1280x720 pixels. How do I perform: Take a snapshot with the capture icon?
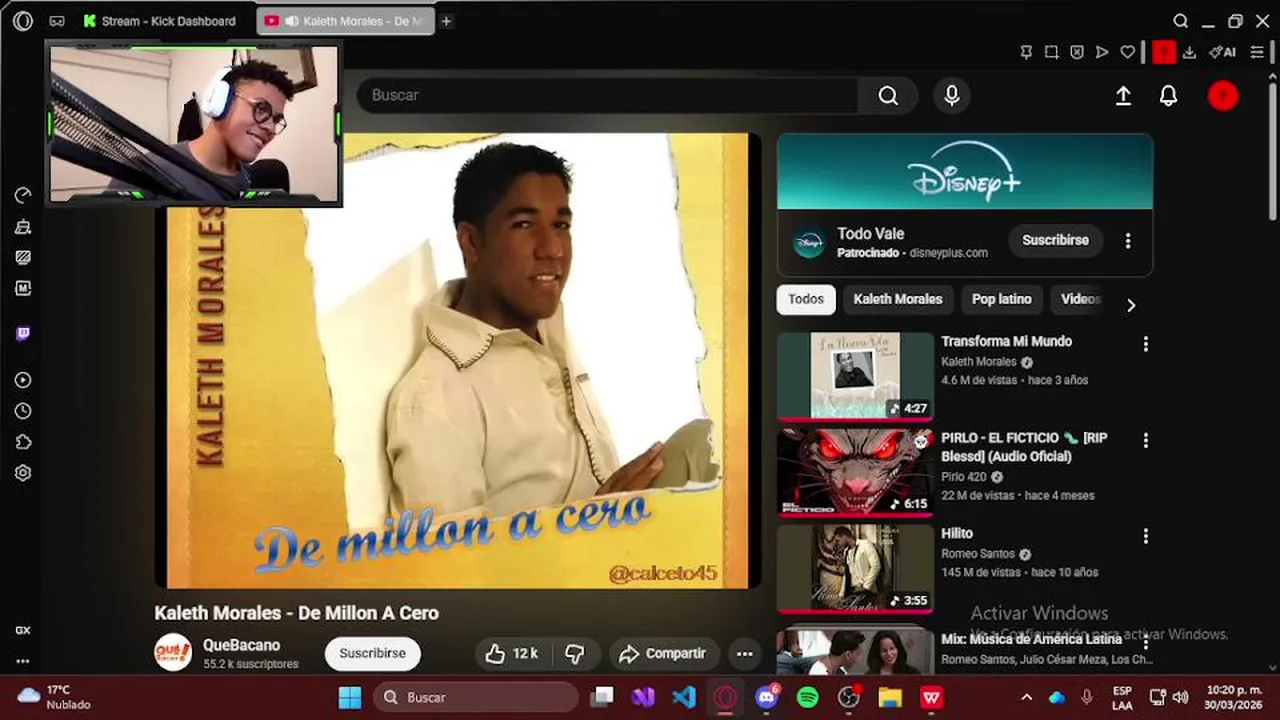pyautogui.click(x=1051, y=52)
